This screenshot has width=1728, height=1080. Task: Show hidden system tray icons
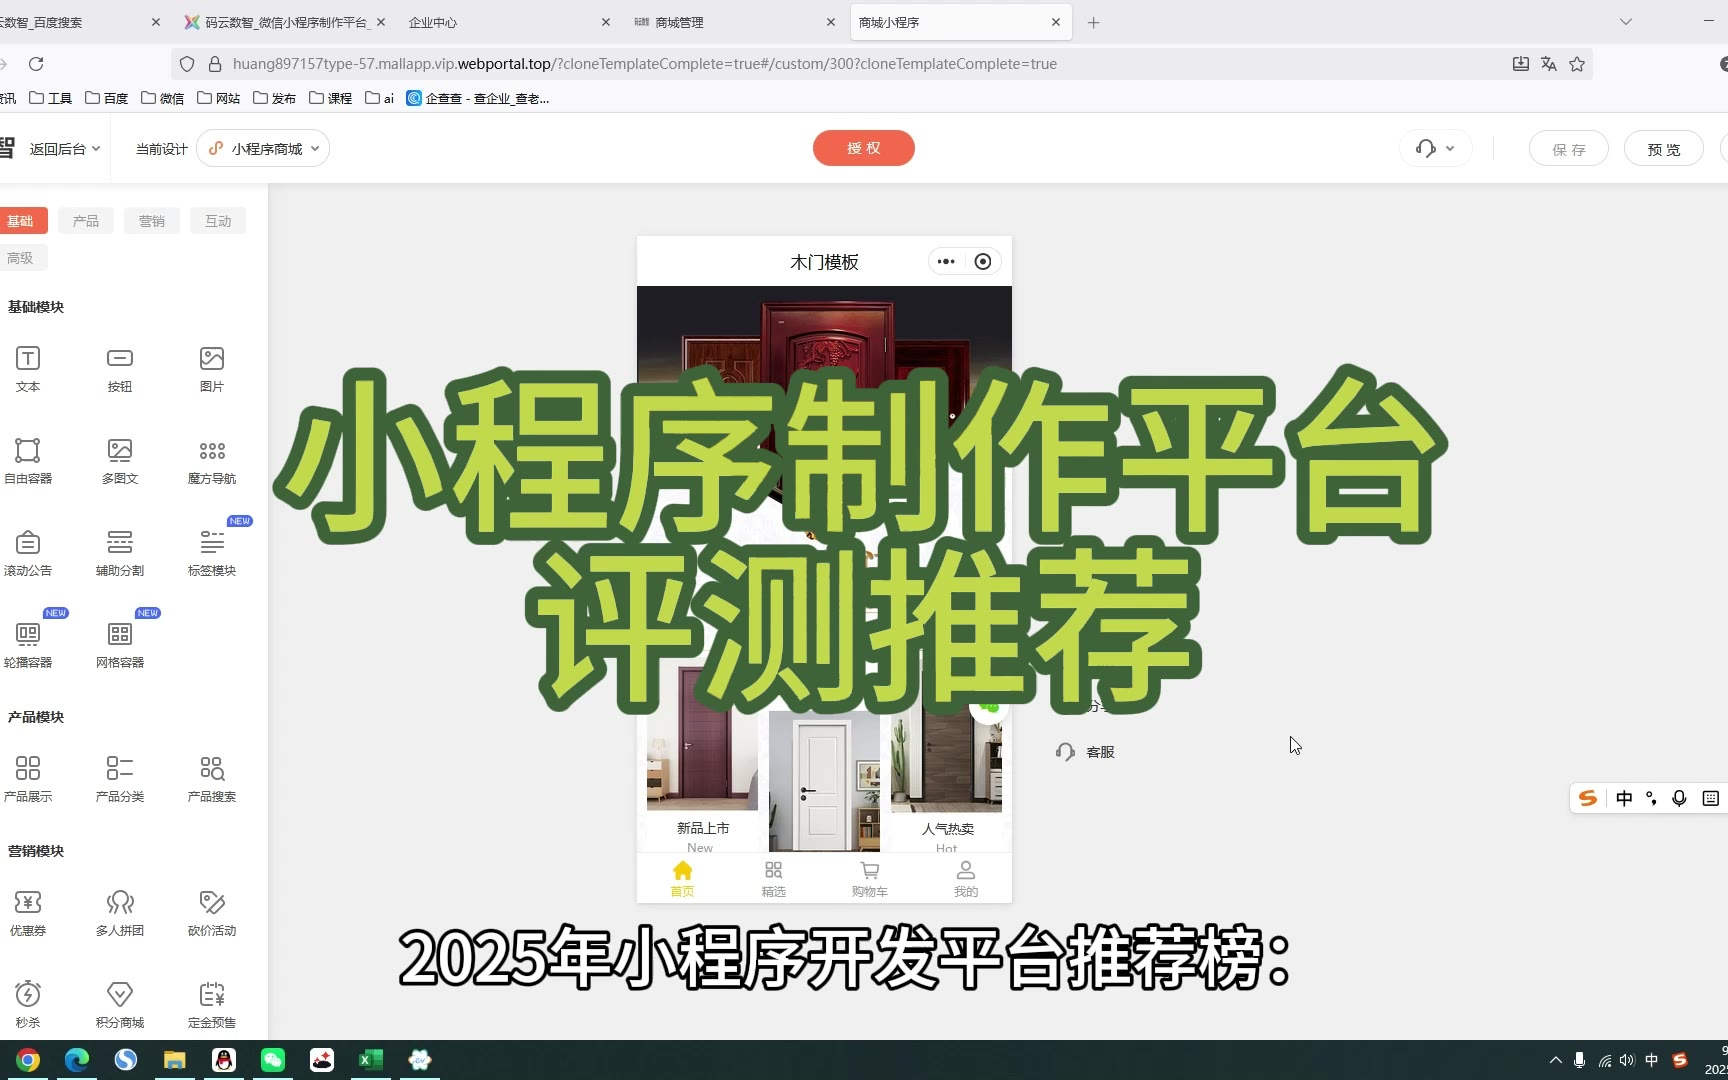1555,1060
